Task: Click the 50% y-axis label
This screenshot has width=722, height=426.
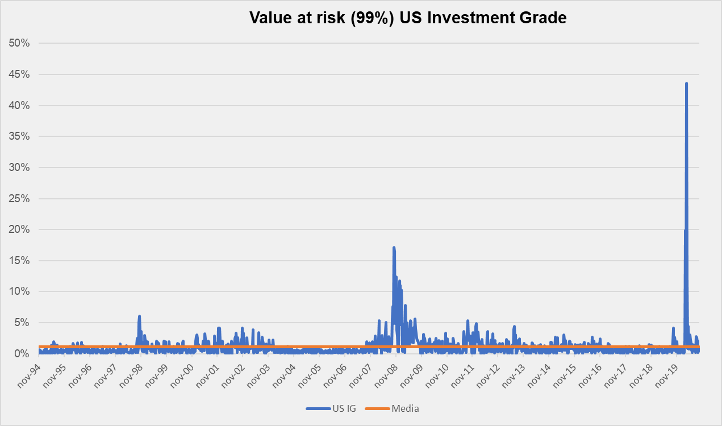Action: pyautogui.click(x=19, y=43)
